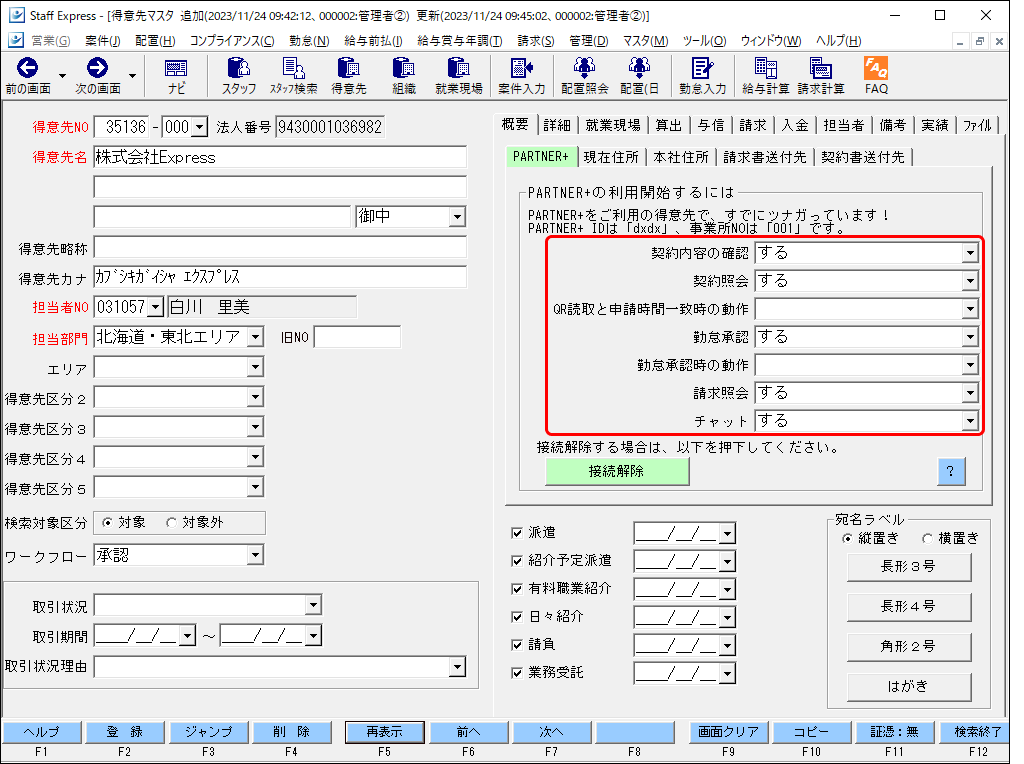Screen dimensions: 1024x764
Task: Open the 勤怠入力 toolbar icon
Action: tap(703, 68)
